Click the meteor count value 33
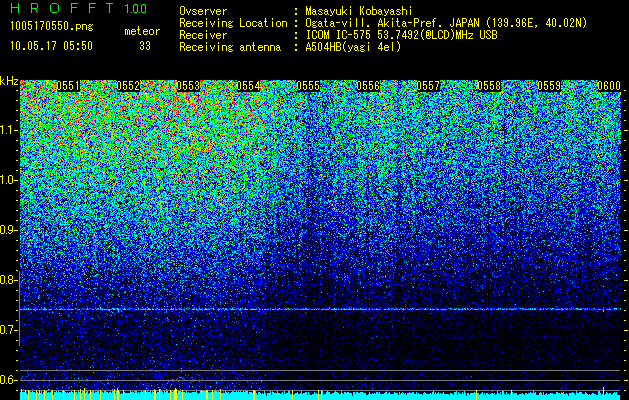629x400 pixels. click(145, 46)
